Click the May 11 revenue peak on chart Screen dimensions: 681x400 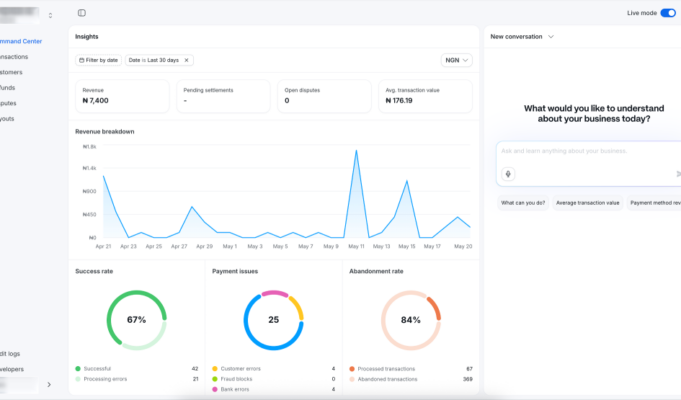pos(357,151)
